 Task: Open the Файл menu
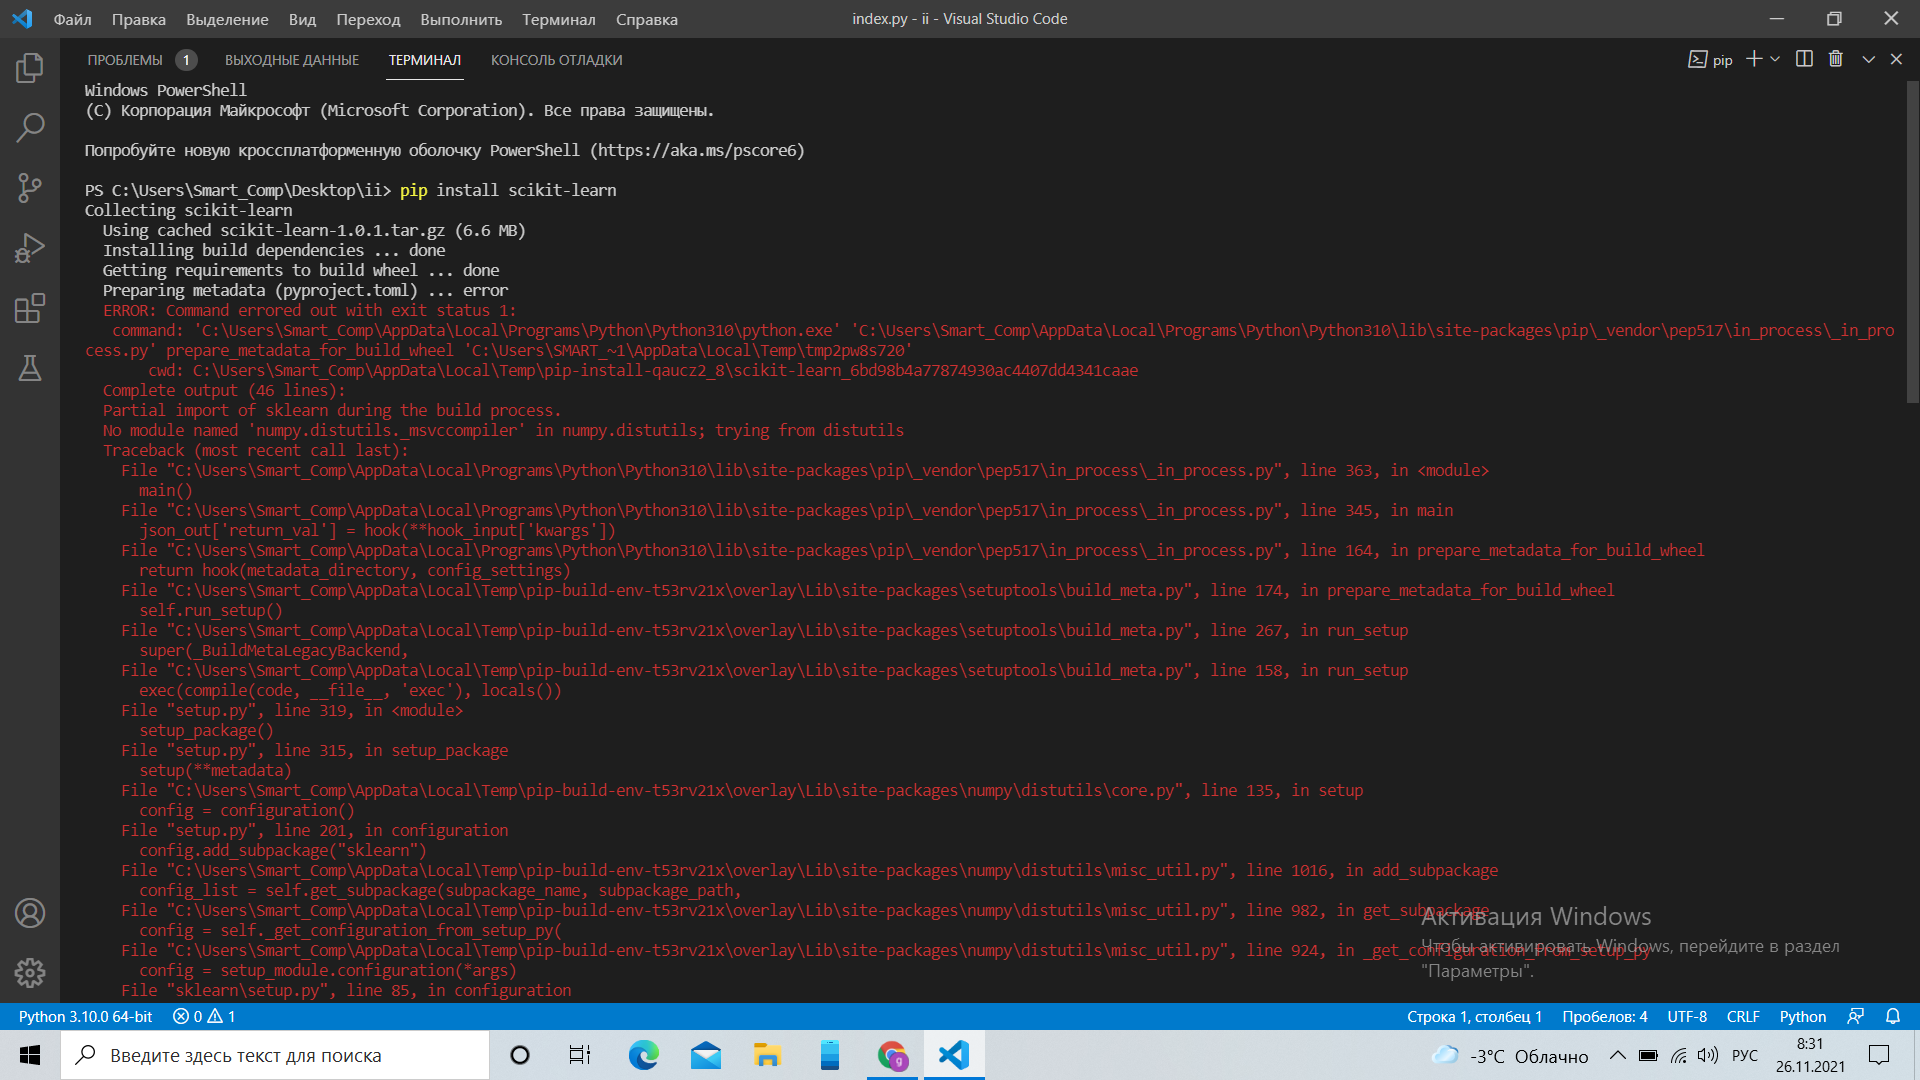72,19
